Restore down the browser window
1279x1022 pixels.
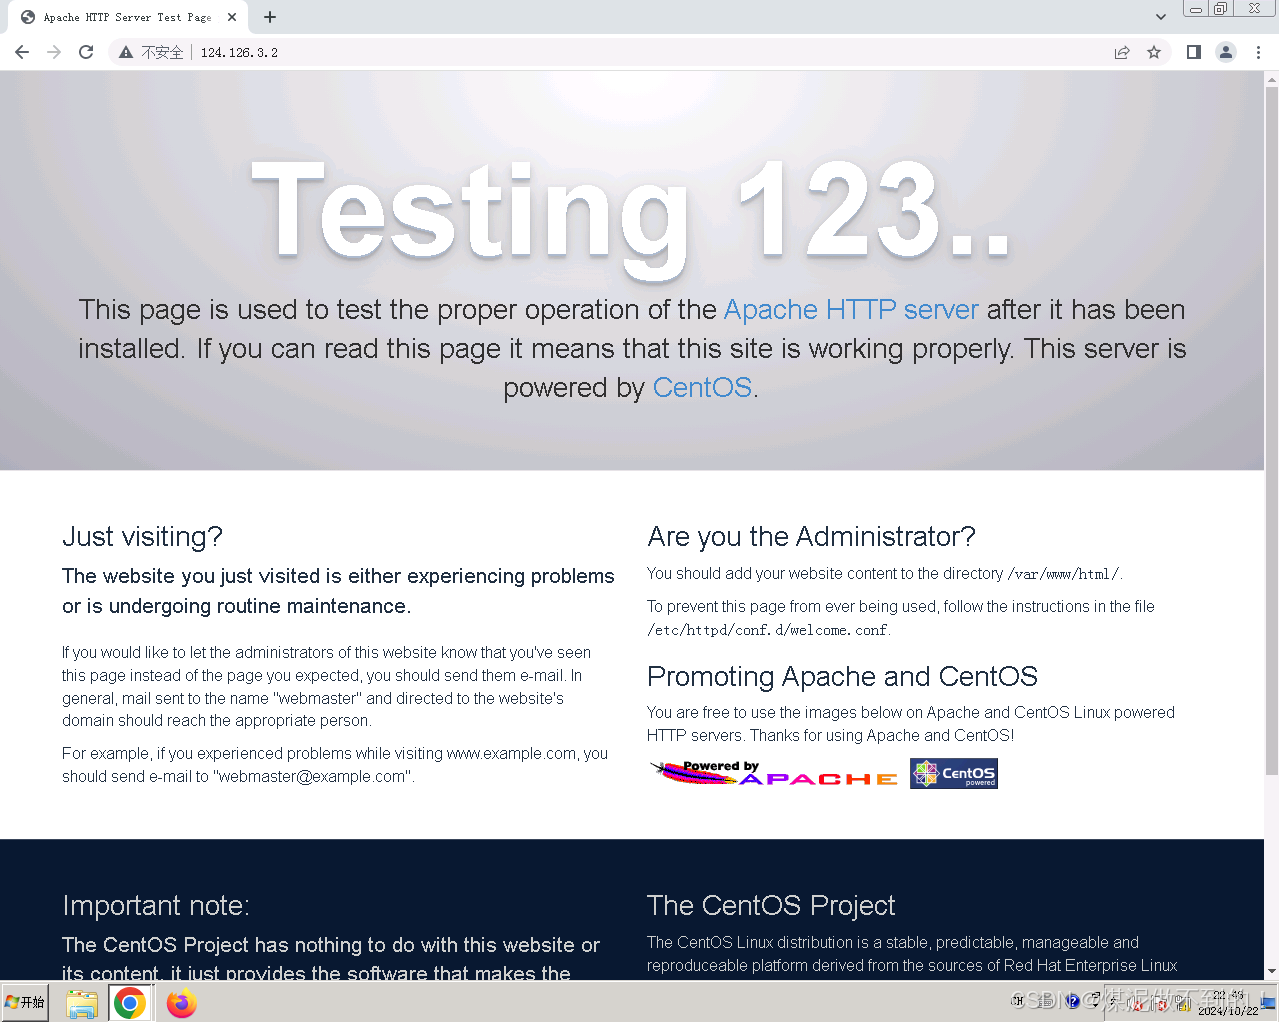click(1221, 8)
